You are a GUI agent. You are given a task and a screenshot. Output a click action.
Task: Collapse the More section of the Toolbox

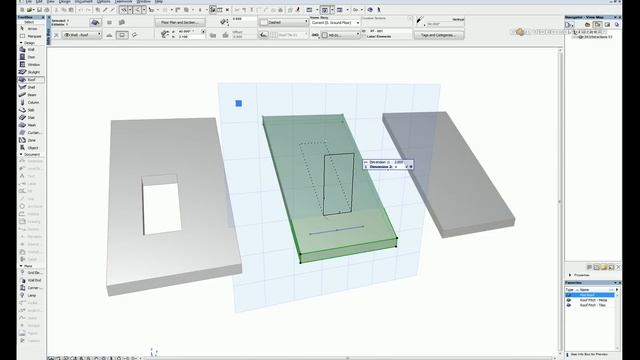pos(21,266)
